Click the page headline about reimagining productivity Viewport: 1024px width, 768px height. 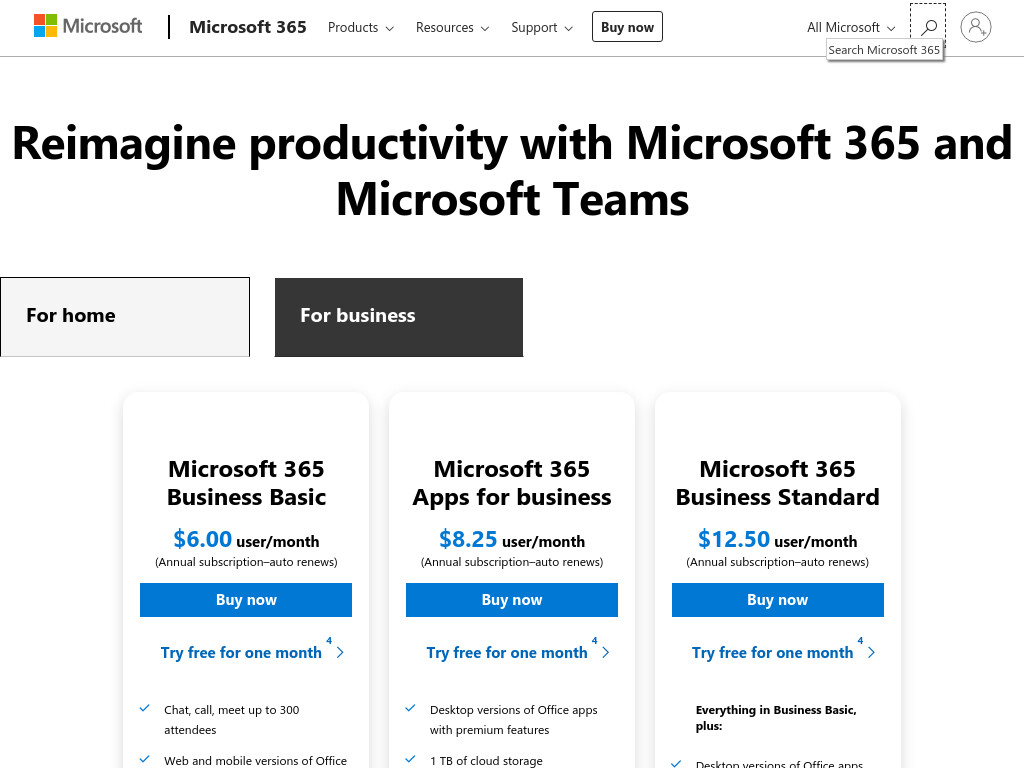point(512,171)
